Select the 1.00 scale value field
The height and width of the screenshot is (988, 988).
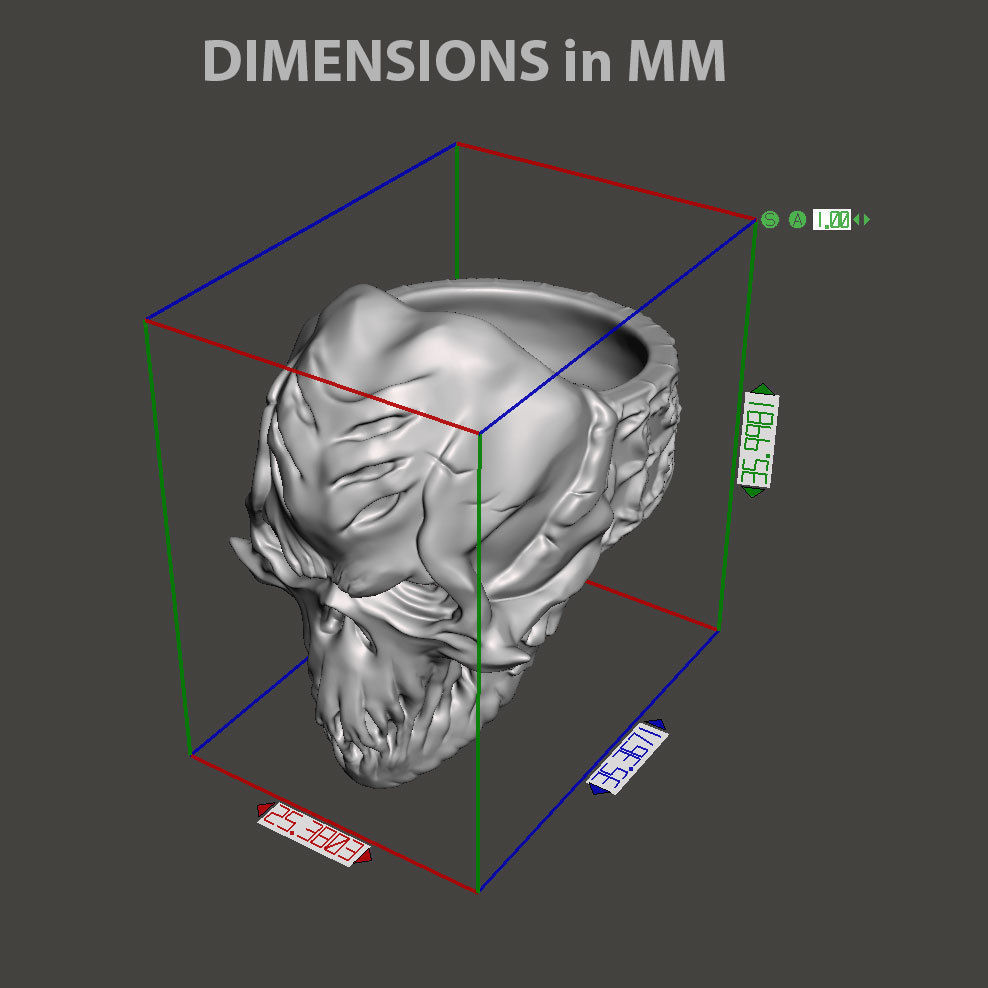[832, 220]
